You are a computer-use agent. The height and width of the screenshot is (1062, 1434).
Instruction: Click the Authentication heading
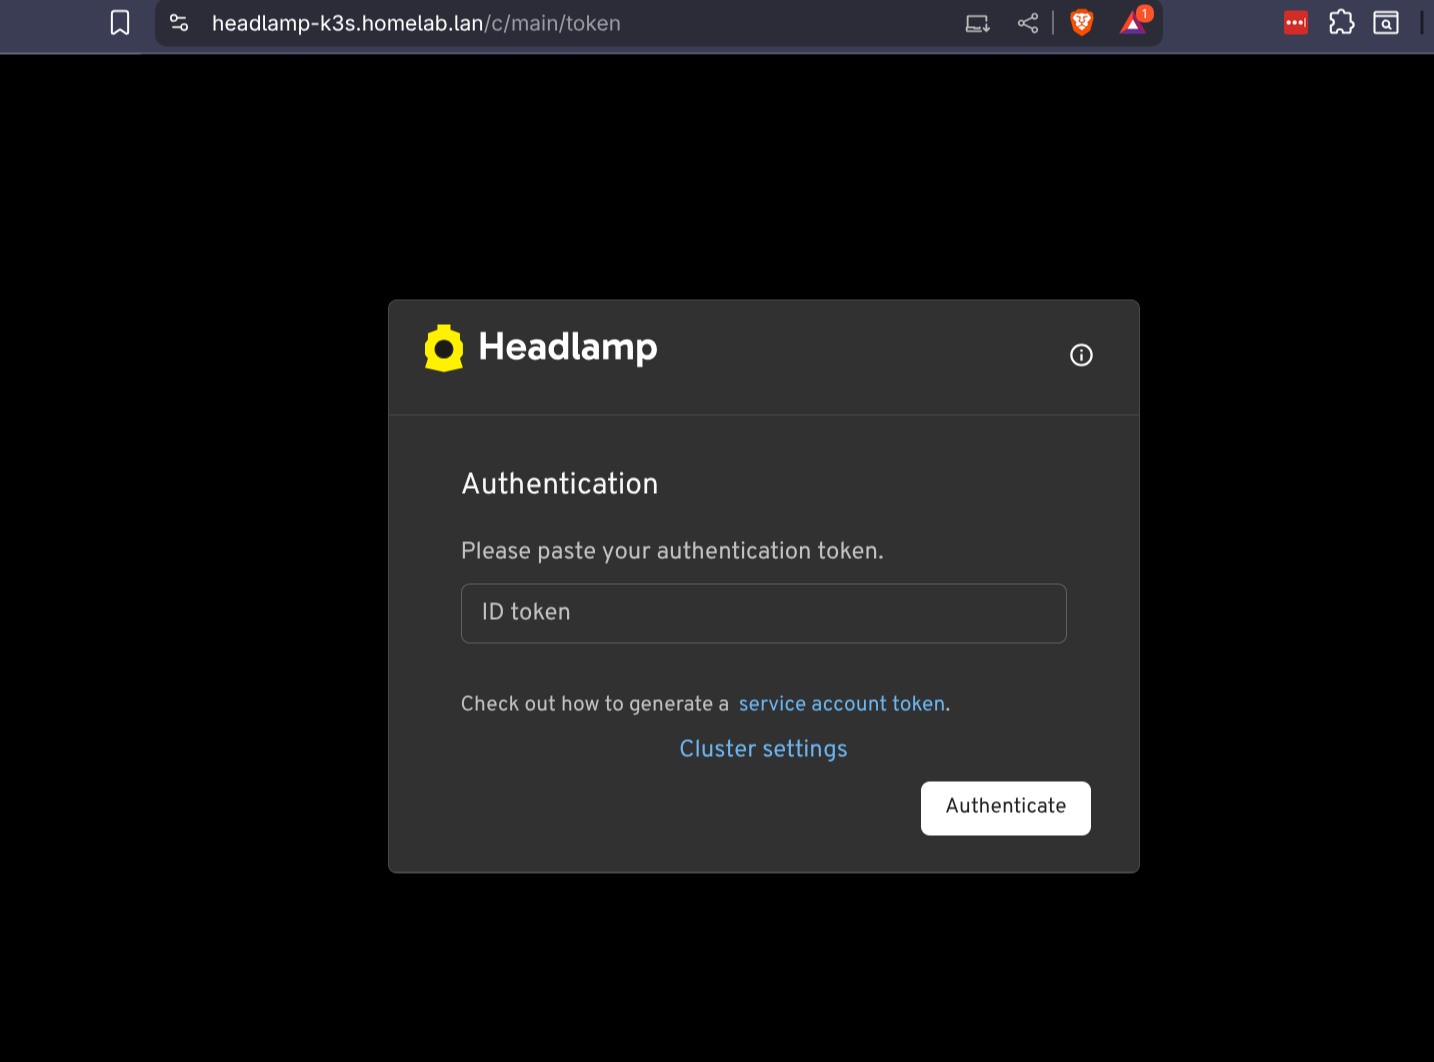pyautogui.click(x=559, y=483)
